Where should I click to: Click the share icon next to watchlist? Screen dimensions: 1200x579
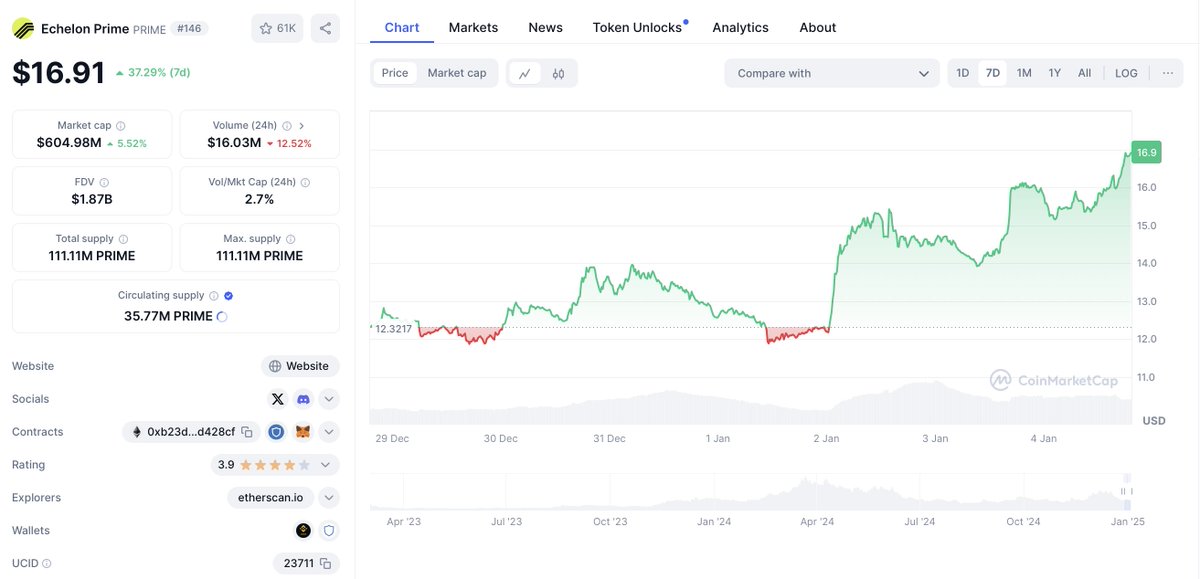pyautogui.click(x=325, y=28)
